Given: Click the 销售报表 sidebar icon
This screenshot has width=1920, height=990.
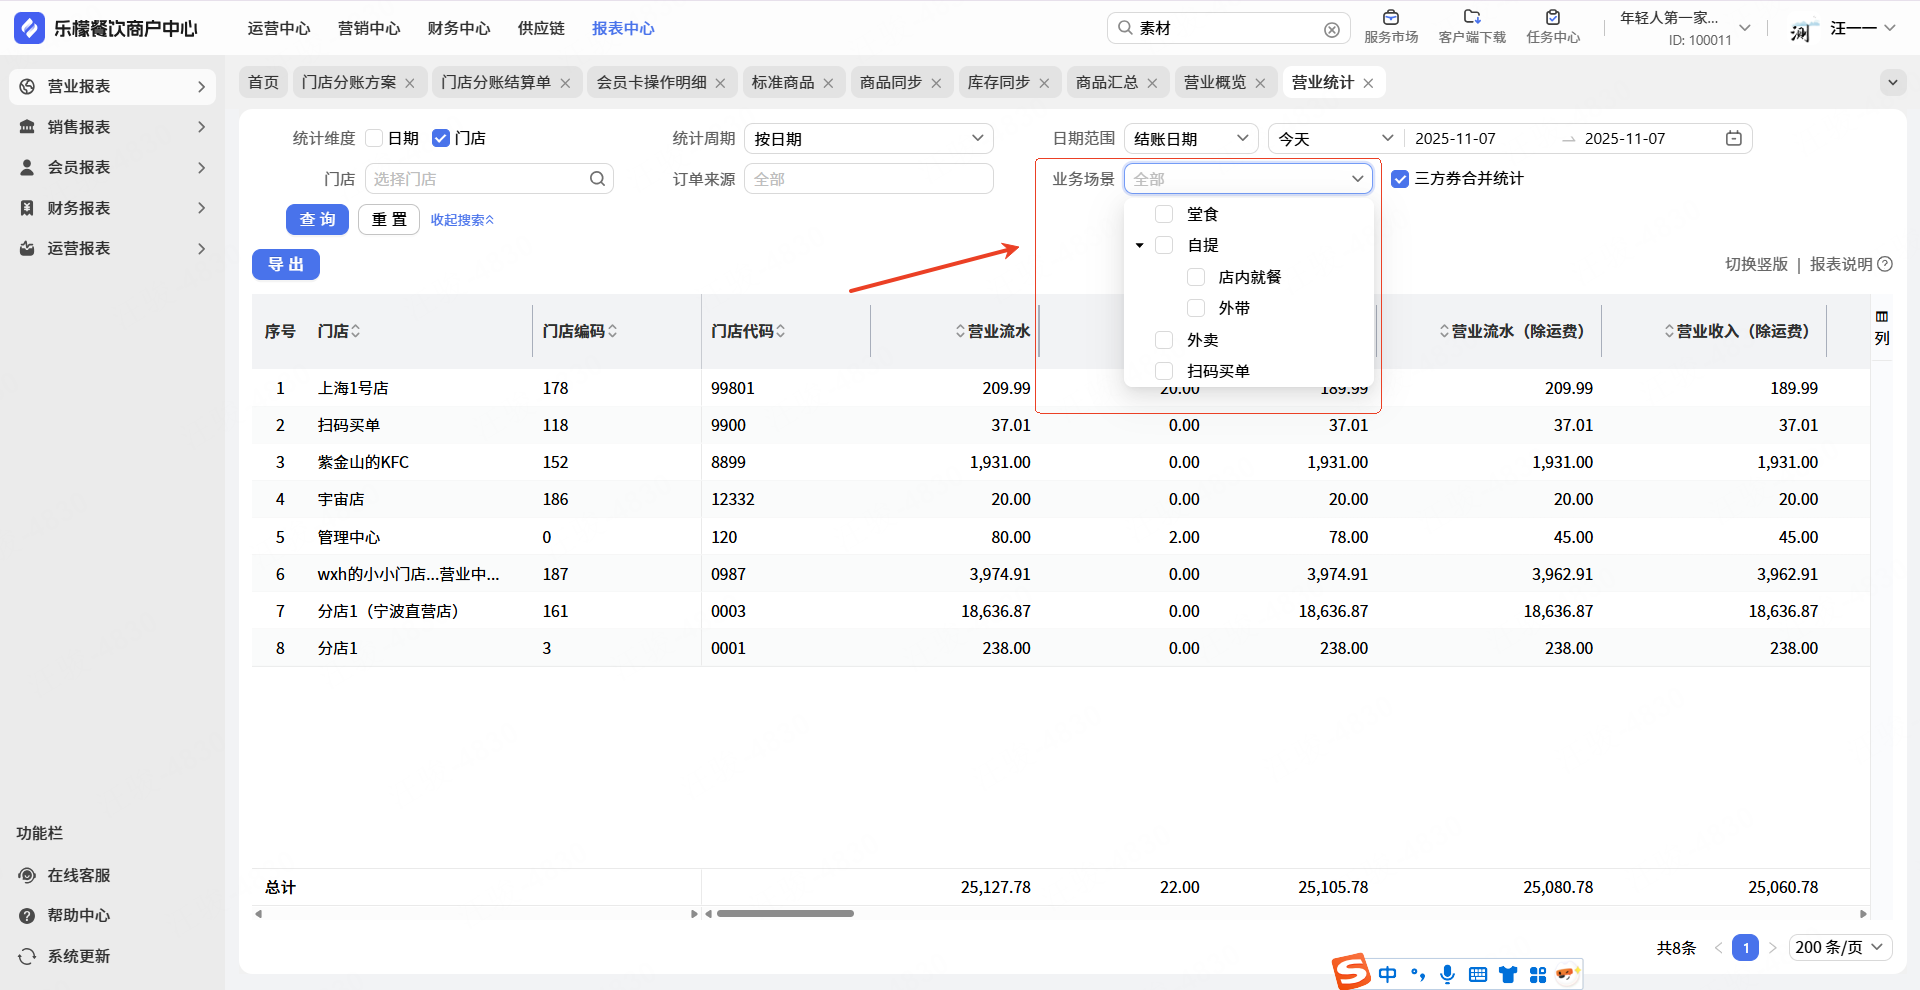Looking at the screenshot, I should point(27,127).
